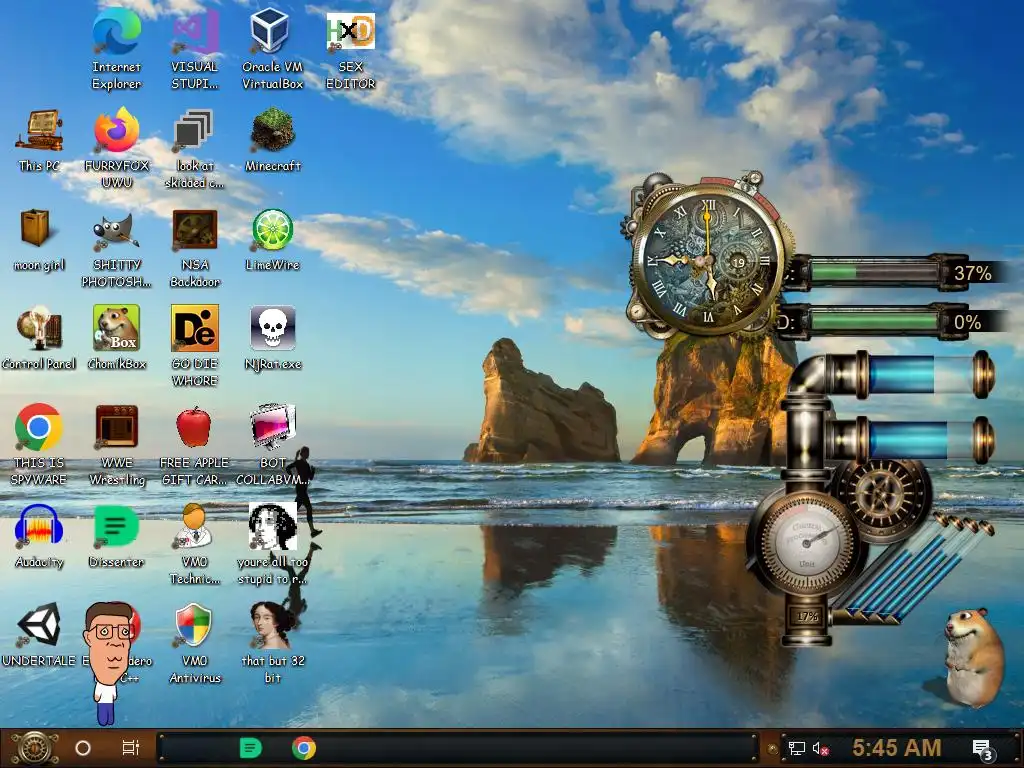The height and width of the screenshot is (768, 1024).
Task: Click the steampunk clock gadget
Action: coord(709,260)
